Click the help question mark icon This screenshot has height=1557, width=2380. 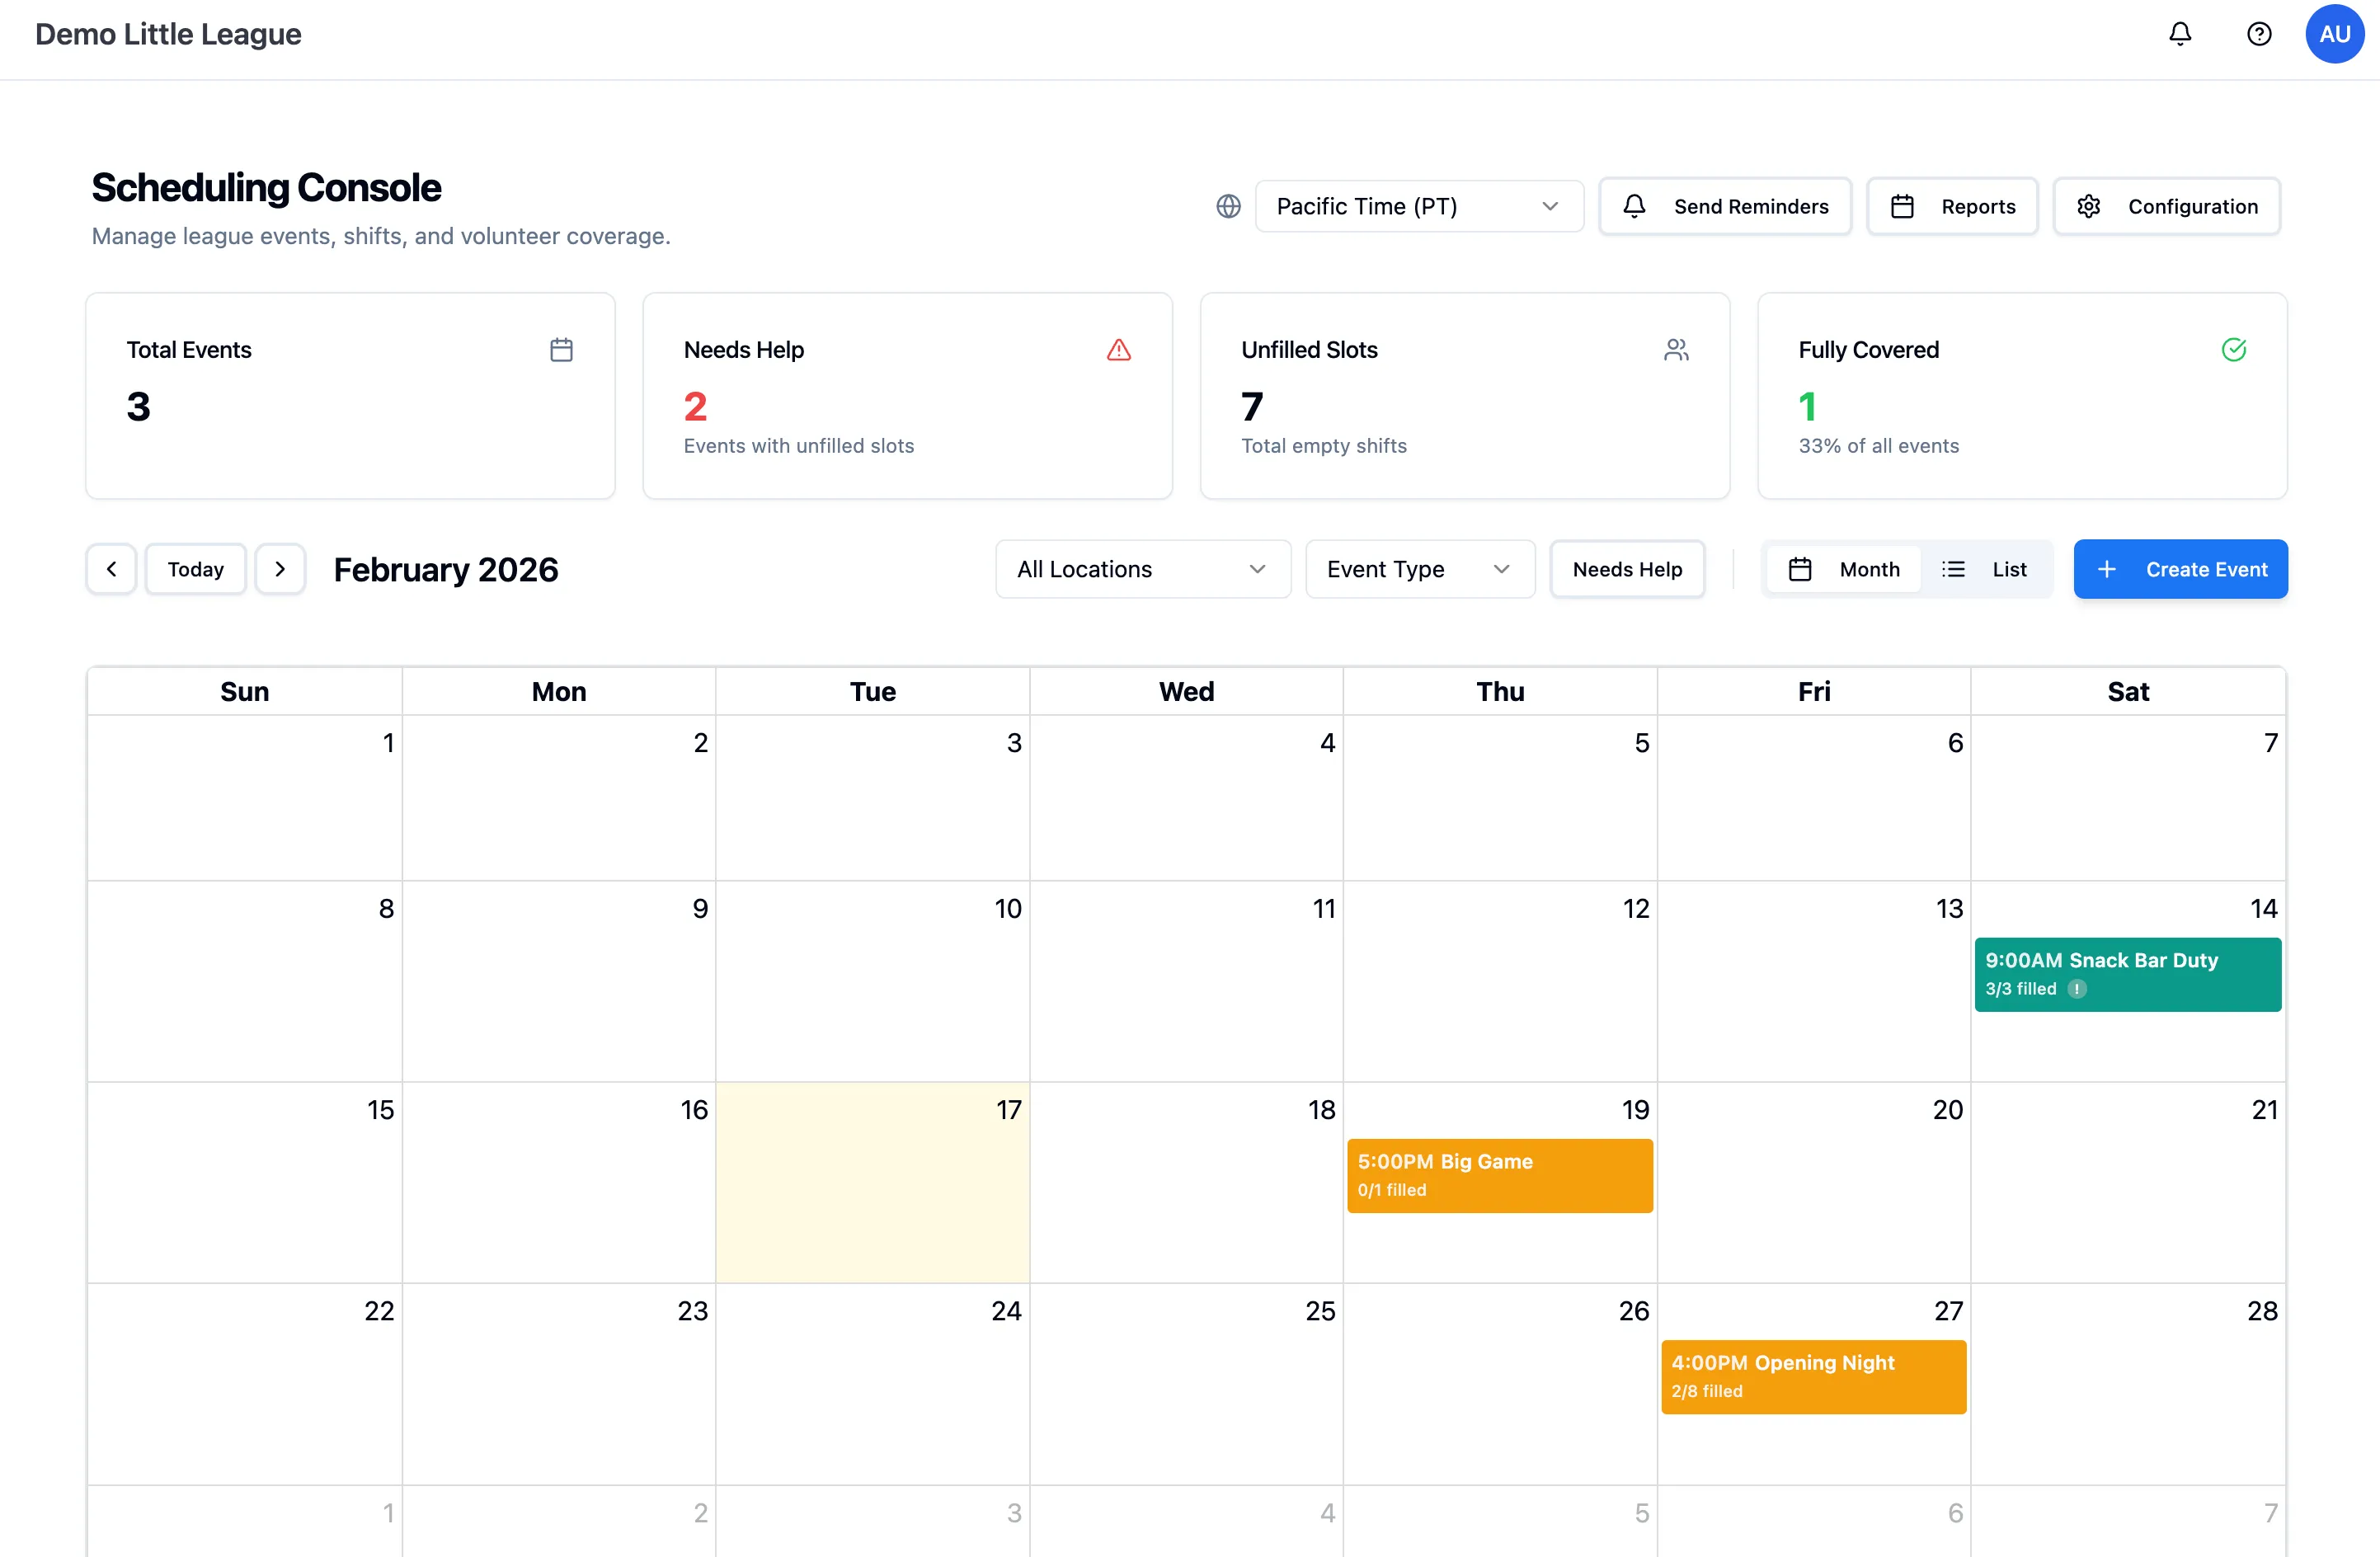[x=2259, y=33]
